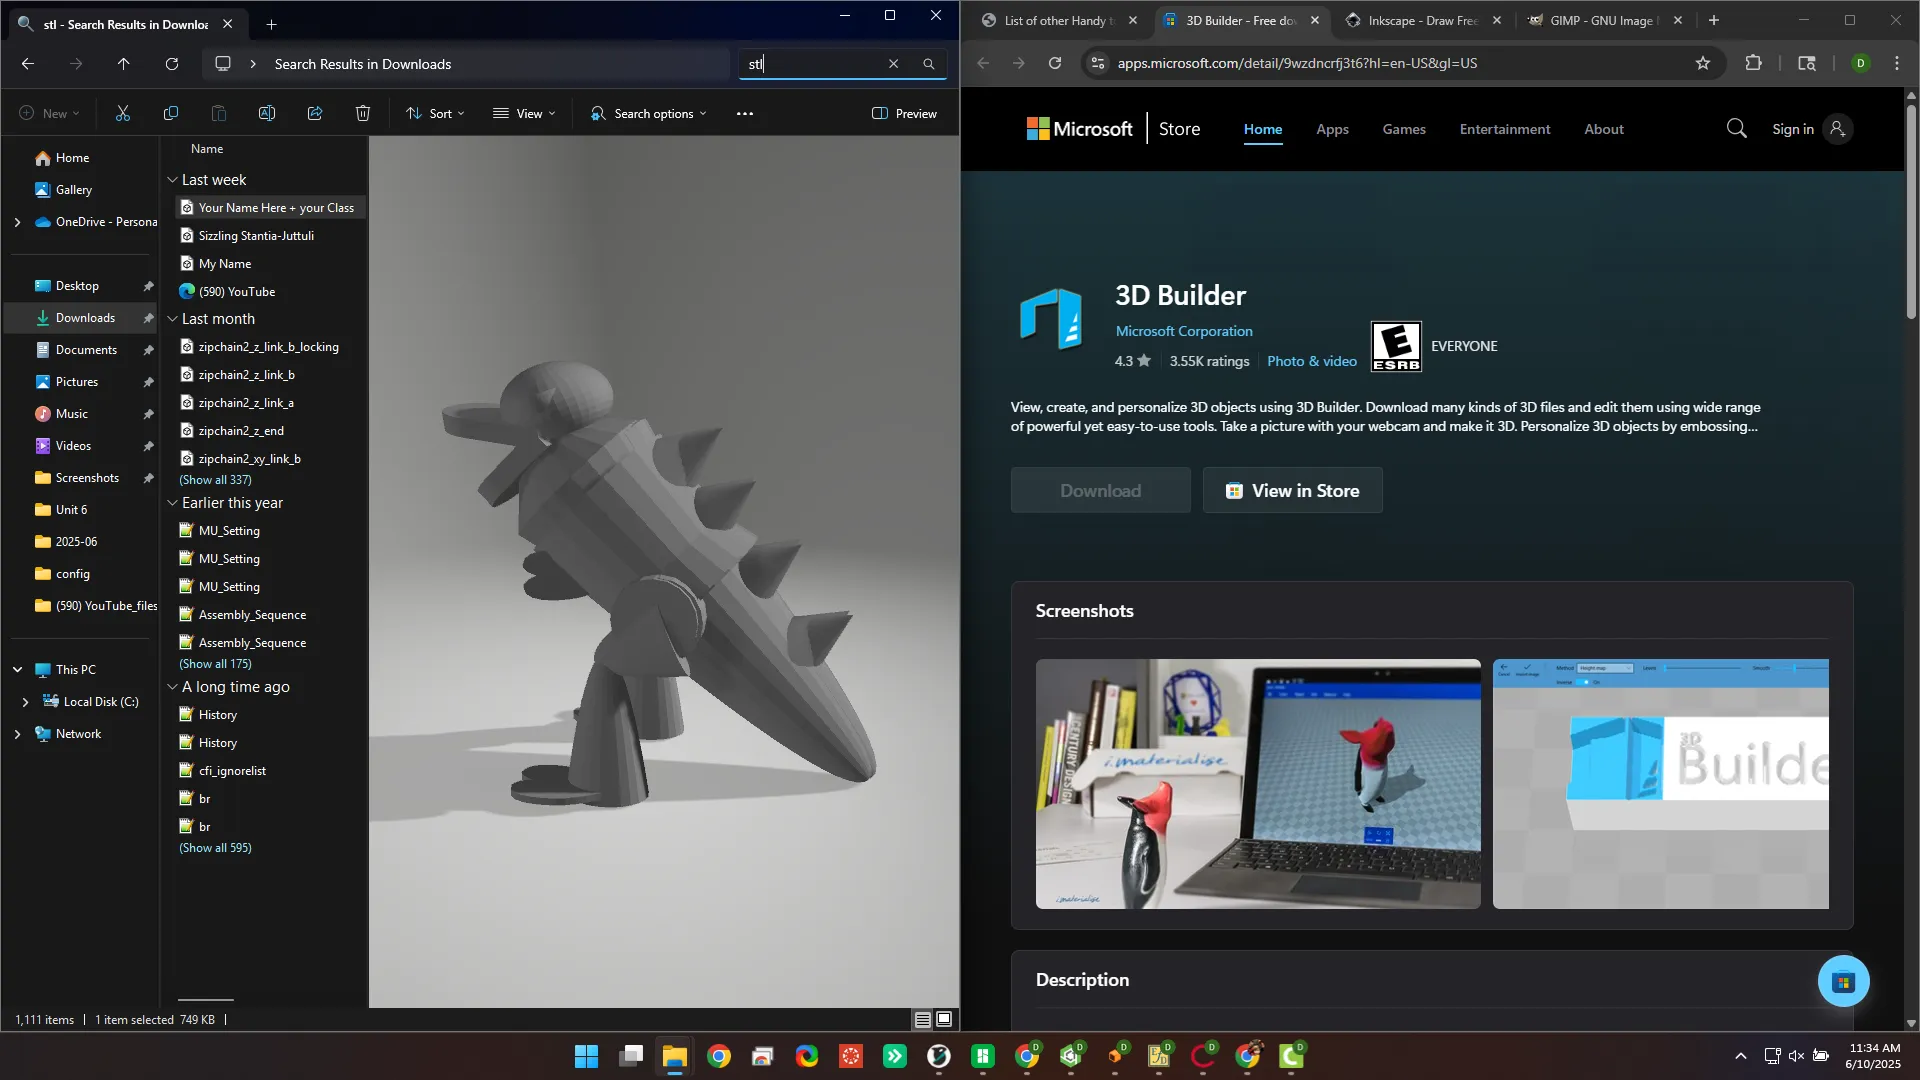Click the search magnifier in Explorer search box
The height and width of the screenshot is (1080, 1920).
click(x=929, y=64)
